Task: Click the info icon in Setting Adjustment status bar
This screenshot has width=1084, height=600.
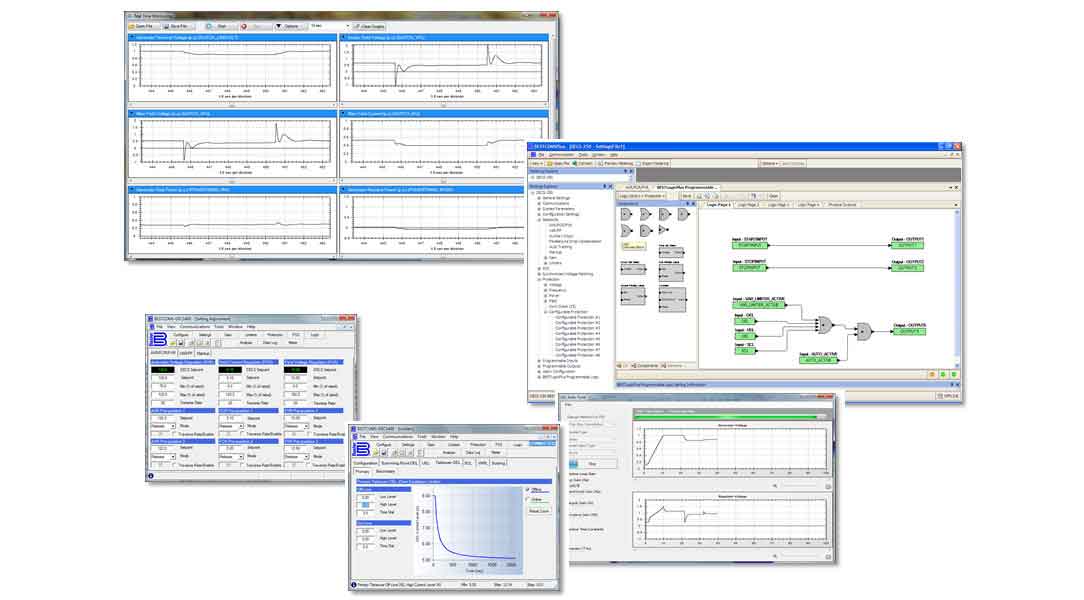Action: pos(151,476)
